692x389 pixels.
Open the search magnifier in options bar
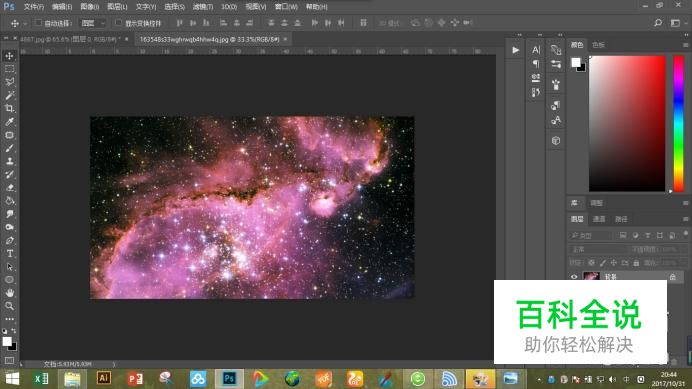[x=658, y=23]
